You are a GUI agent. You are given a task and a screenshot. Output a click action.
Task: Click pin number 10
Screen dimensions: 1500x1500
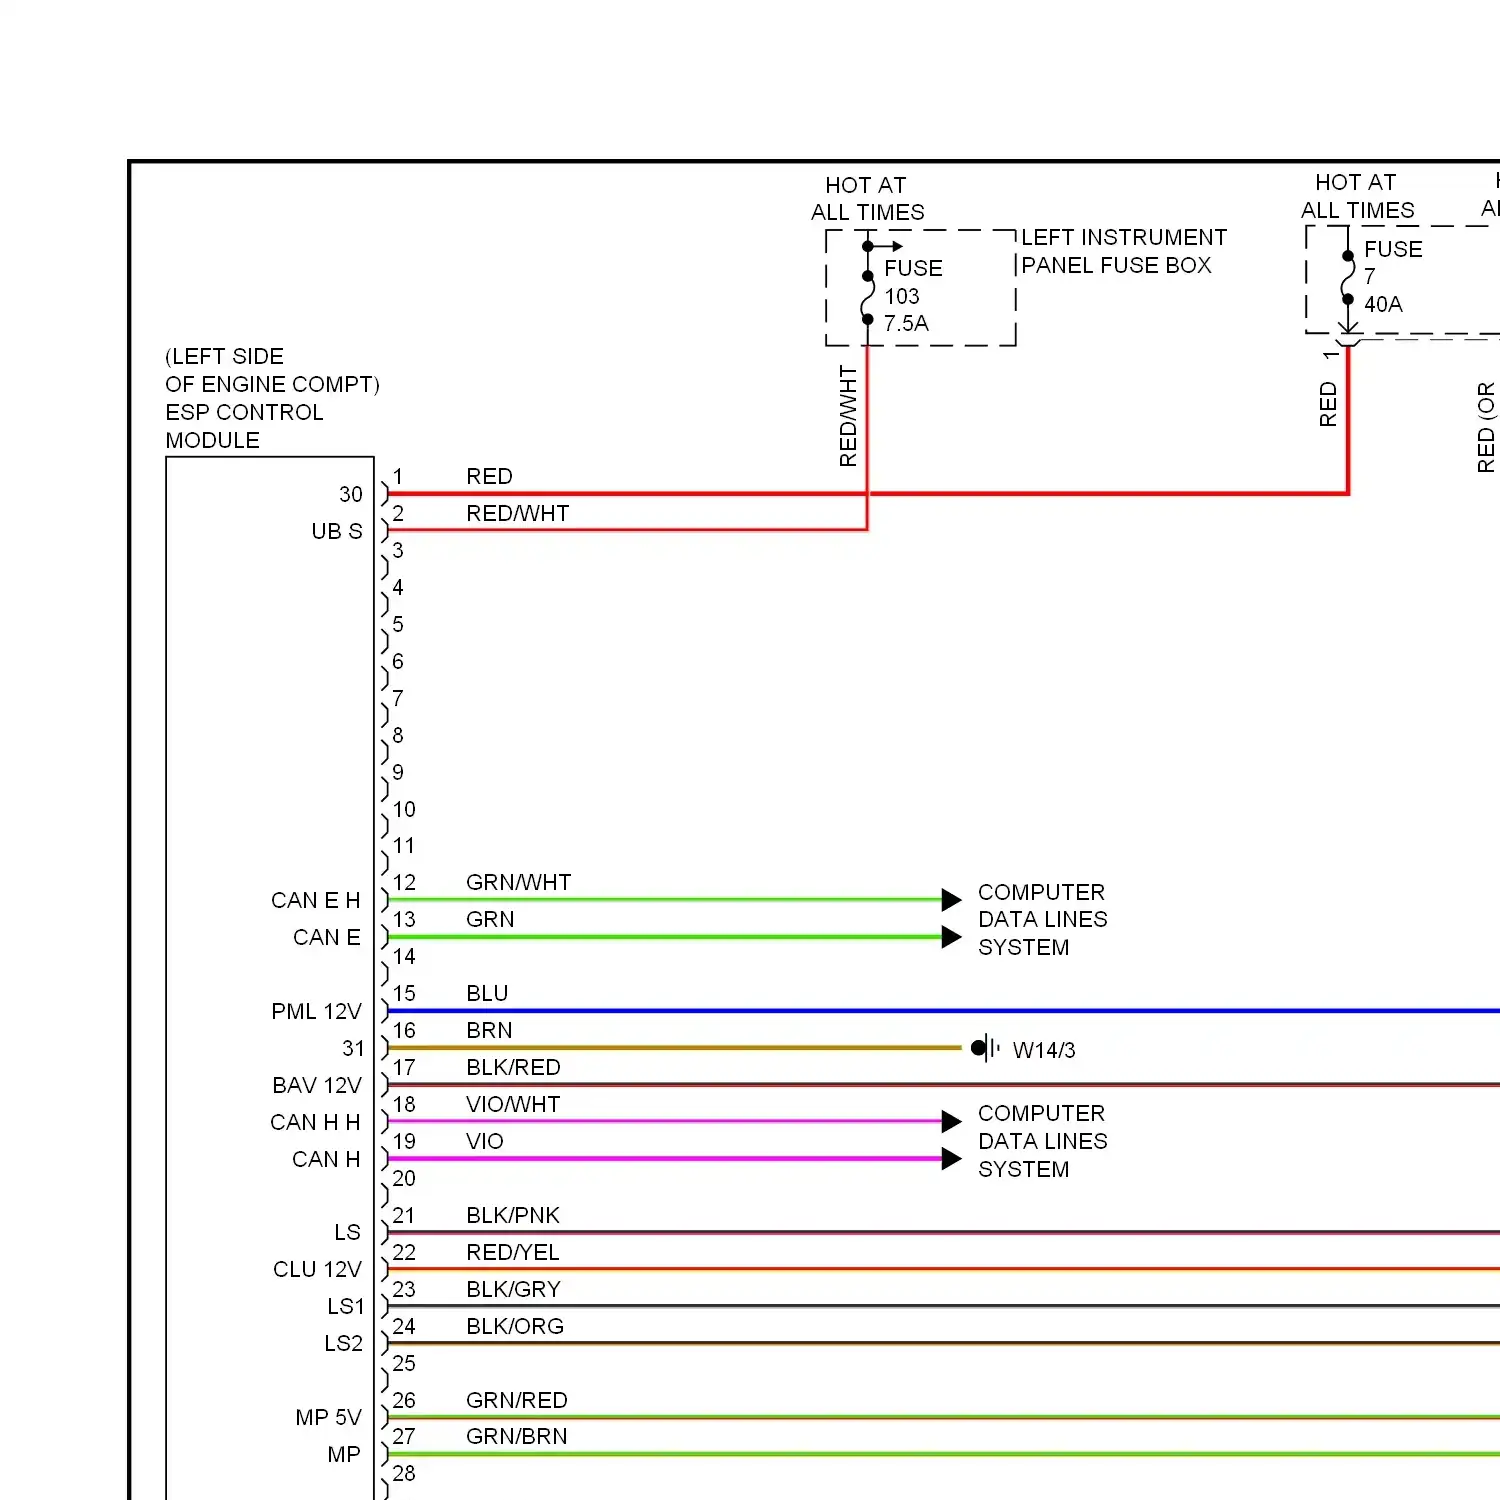click(x=404, y=809)
